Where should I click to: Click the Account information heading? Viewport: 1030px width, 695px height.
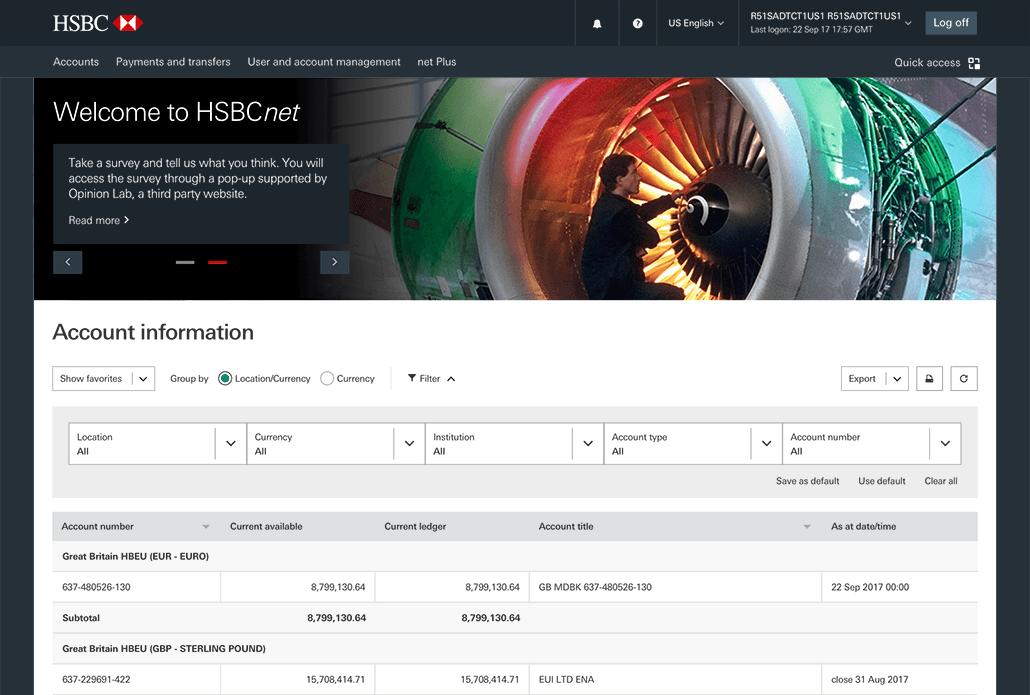[153, 332]
